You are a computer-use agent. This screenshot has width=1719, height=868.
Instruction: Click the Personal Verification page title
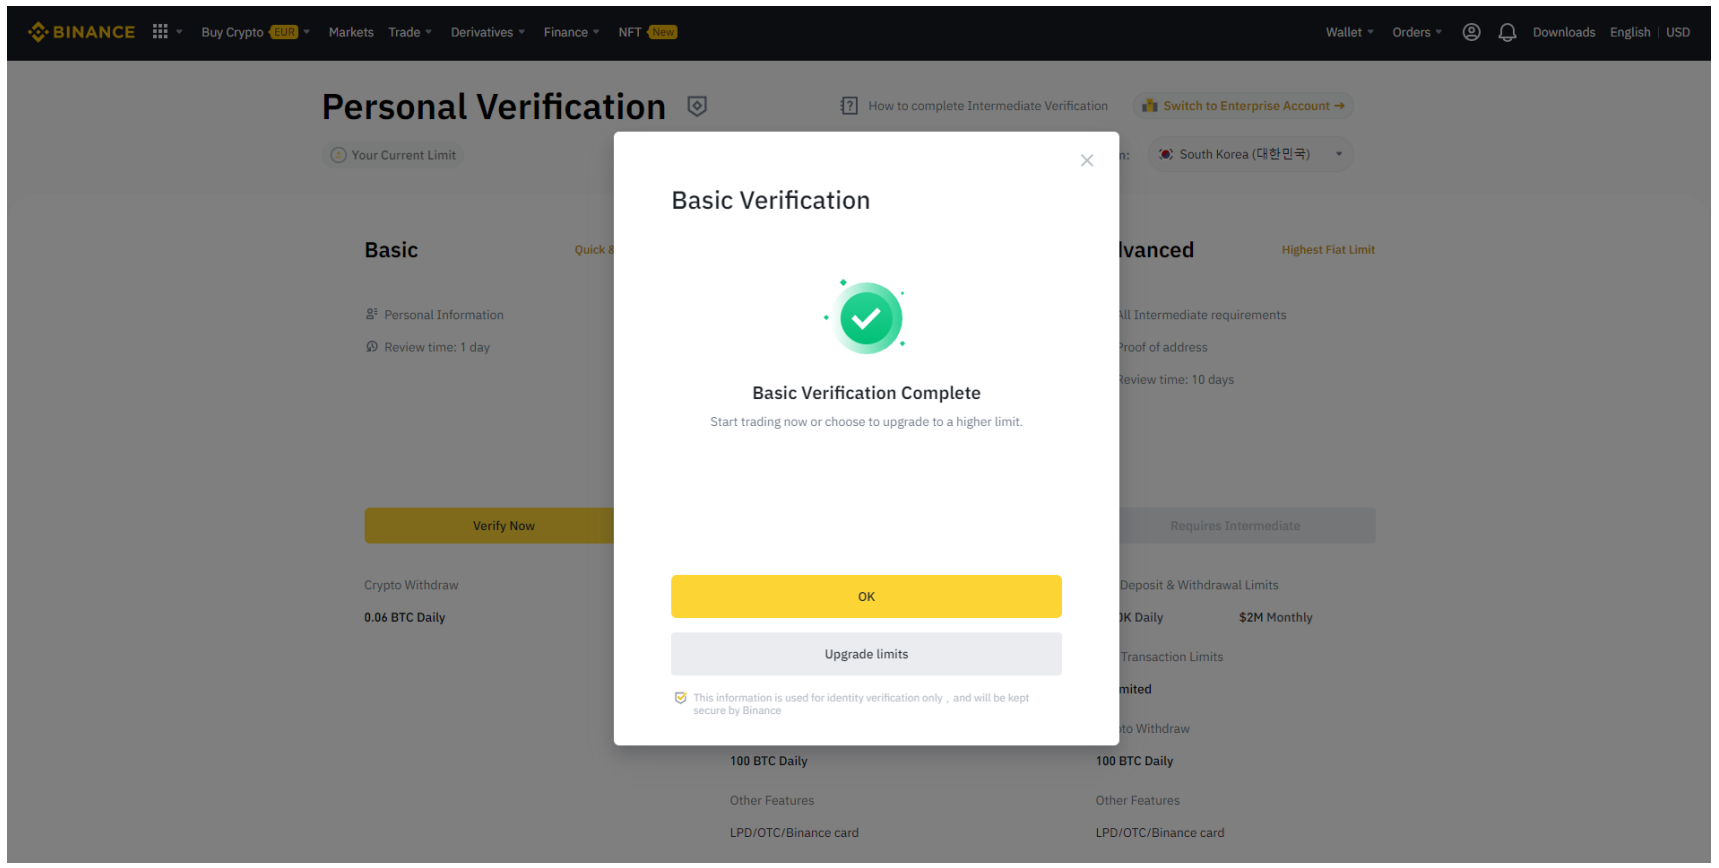(494, 107)
